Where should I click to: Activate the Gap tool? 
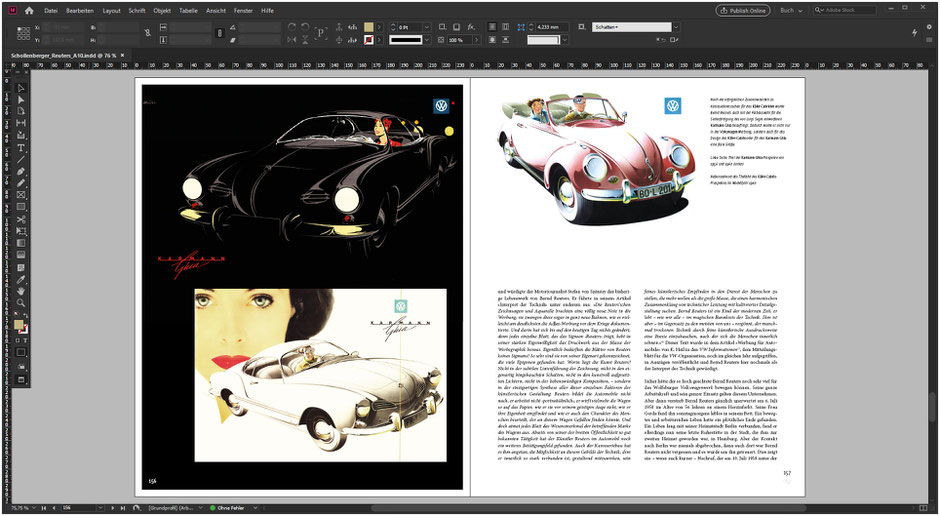click(x=21, y=123)
